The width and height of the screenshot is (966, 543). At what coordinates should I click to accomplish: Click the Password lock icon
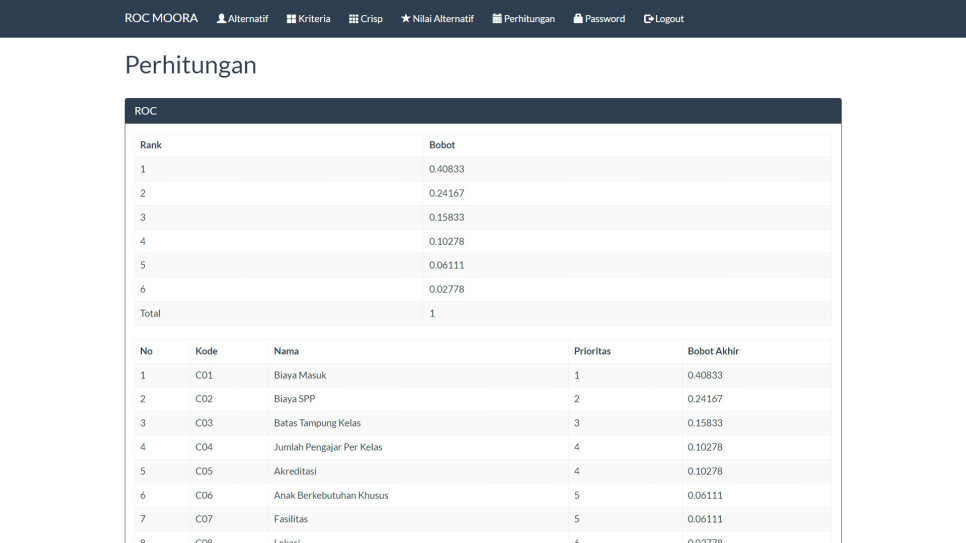click(578, 18)
